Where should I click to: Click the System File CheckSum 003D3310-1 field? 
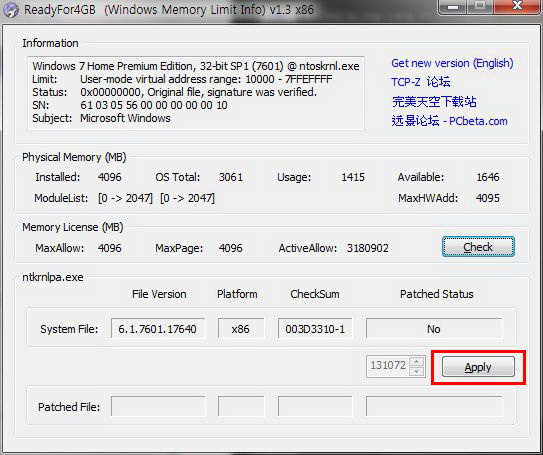[315, 329]
